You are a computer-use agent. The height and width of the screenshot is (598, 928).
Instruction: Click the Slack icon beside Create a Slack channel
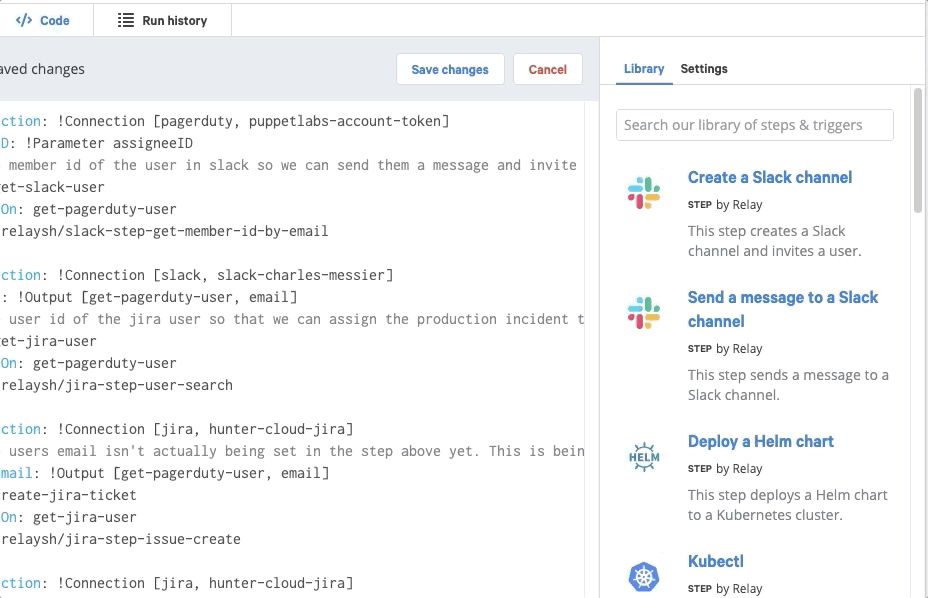(x=644, y=193)
